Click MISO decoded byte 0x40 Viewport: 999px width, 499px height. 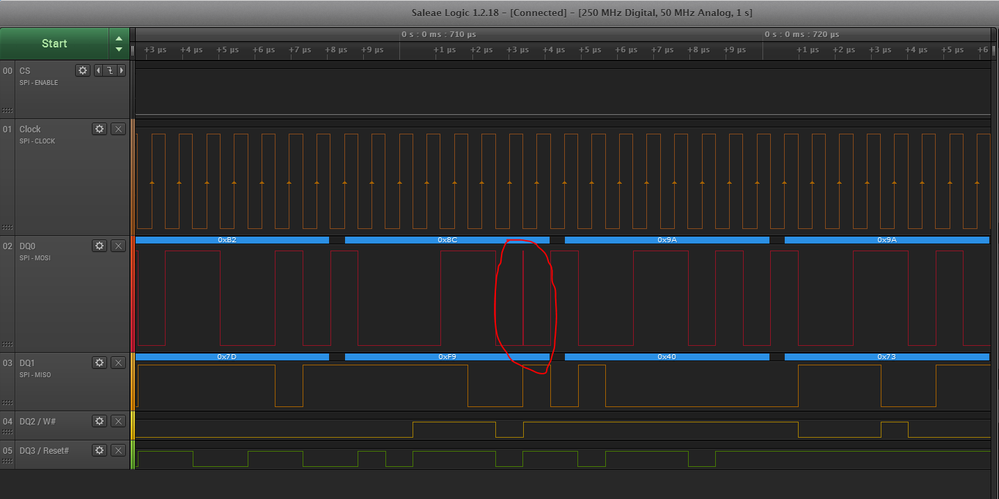click(x=666, y=356)
